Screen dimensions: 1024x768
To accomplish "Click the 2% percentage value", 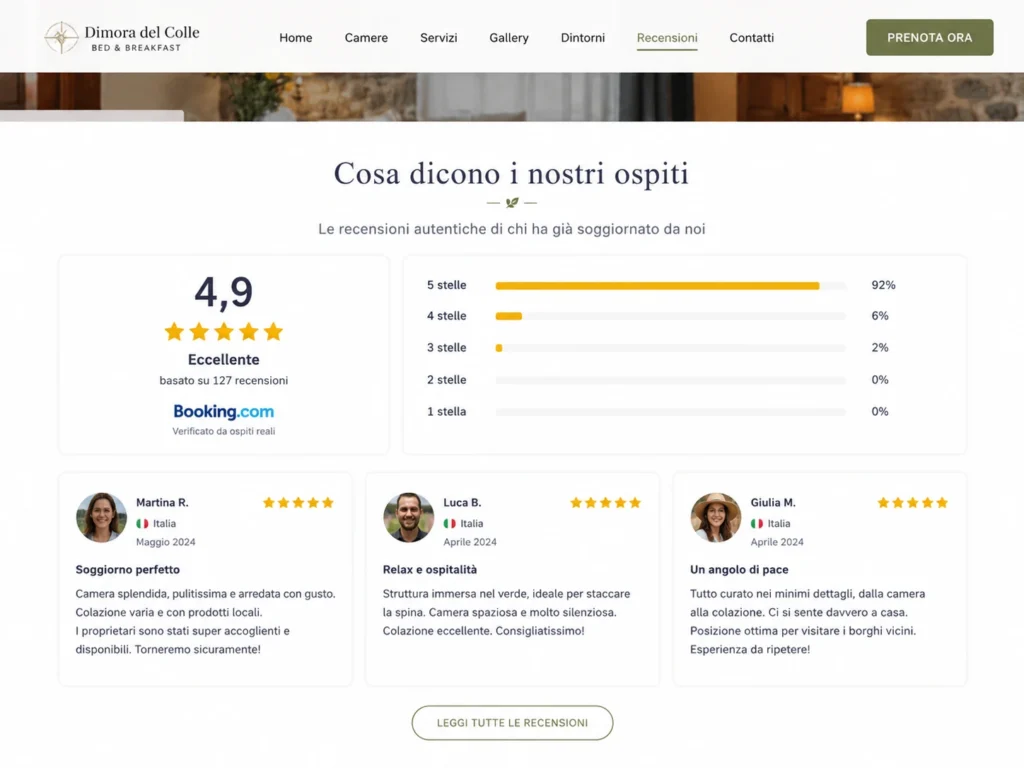I will [880, 347].
